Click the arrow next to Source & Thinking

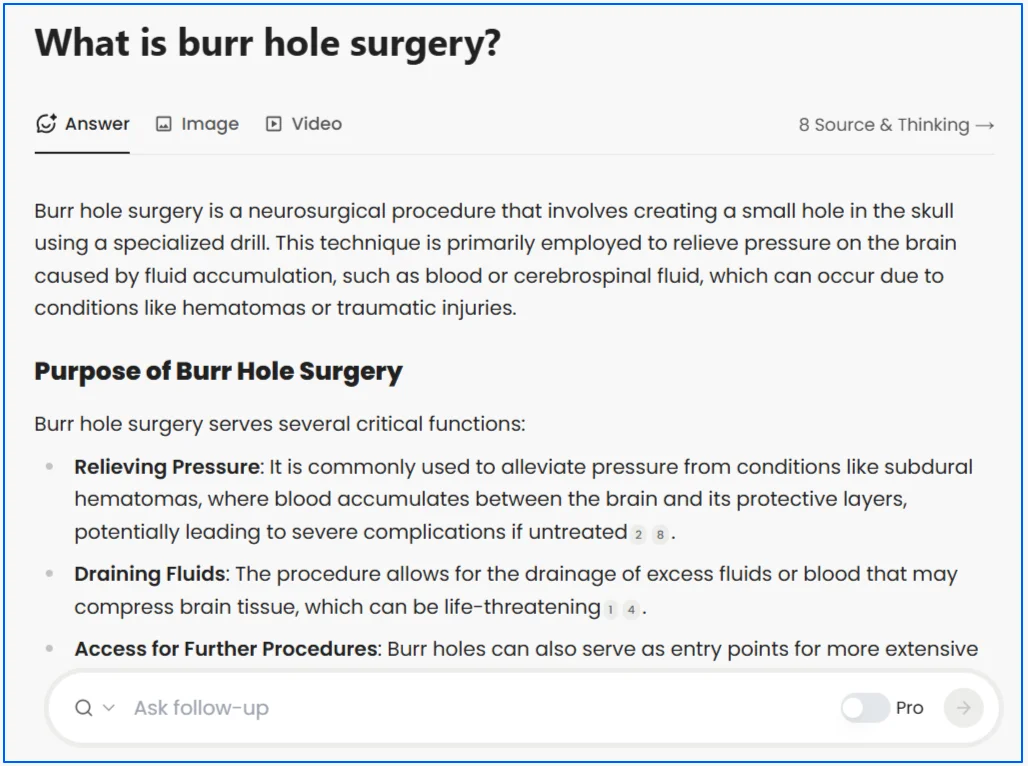985,125
